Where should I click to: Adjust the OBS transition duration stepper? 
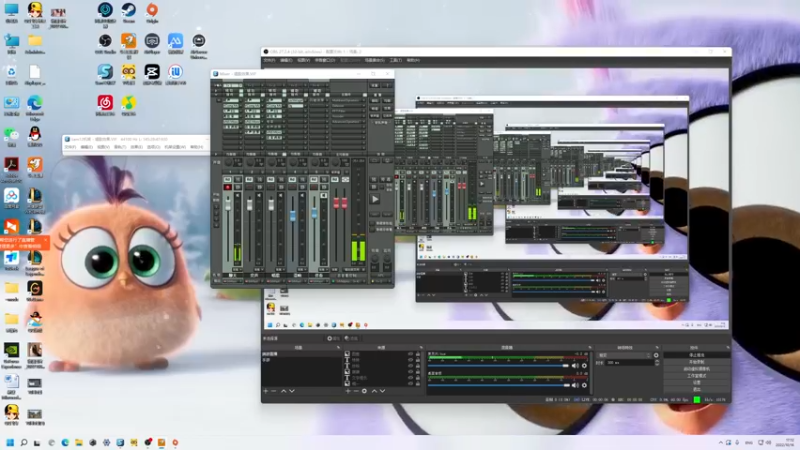[x=657, y=363]
